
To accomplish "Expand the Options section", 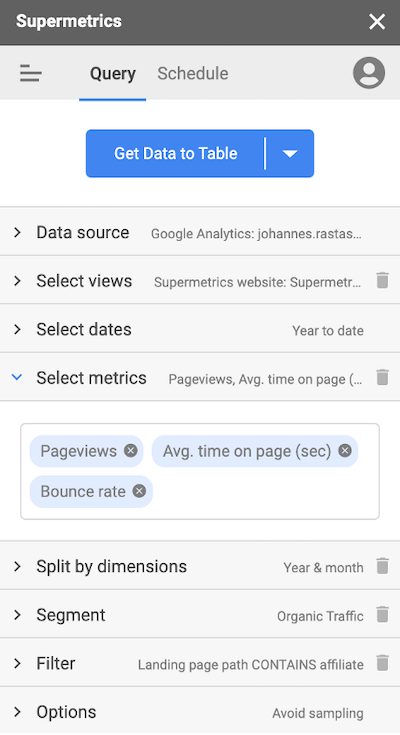I will (200, 712).
